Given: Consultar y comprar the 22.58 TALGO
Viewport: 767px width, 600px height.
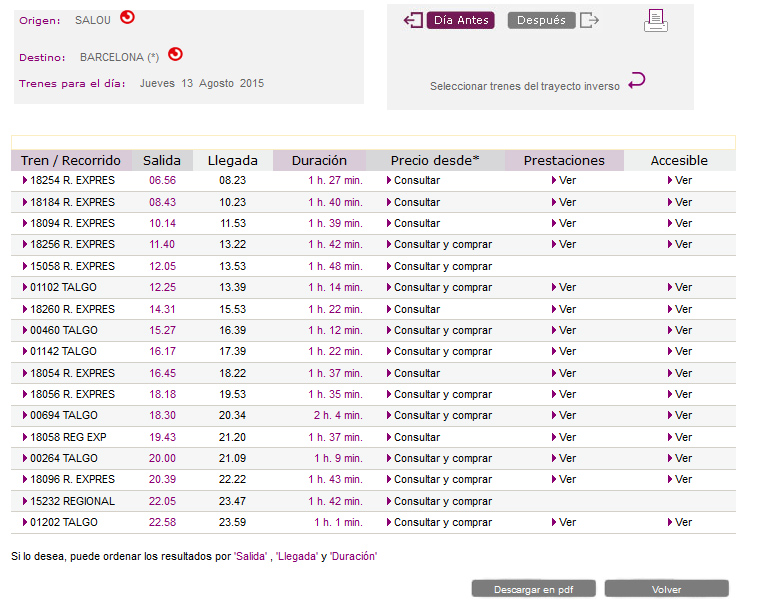Looking at the screenshot, I should pos(439,523).
